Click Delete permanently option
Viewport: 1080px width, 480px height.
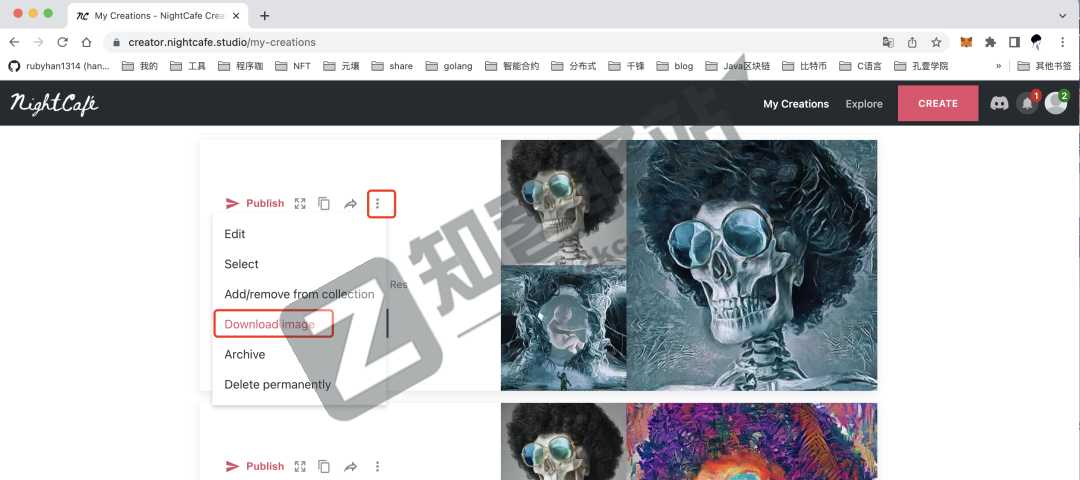[277, 384]
